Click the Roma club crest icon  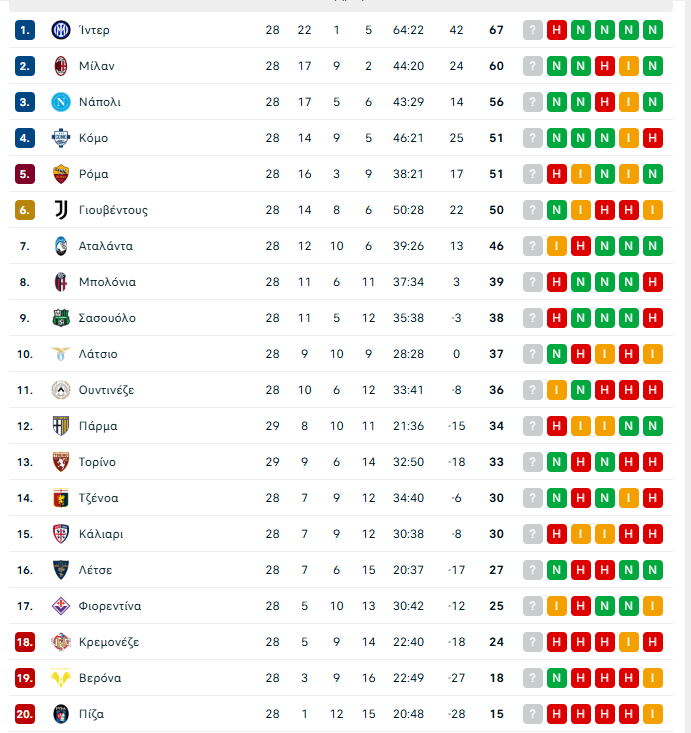61,174
